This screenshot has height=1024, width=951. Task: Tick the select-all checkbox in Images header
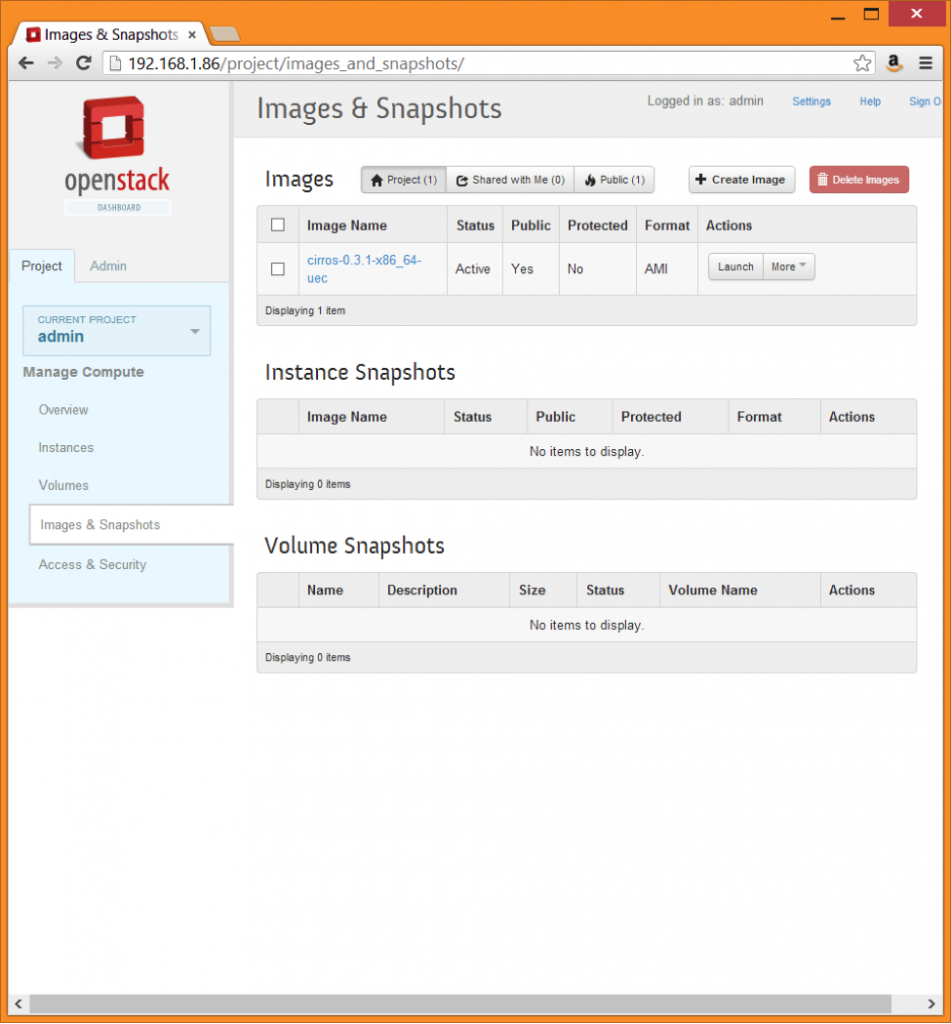tap(278, 225)
